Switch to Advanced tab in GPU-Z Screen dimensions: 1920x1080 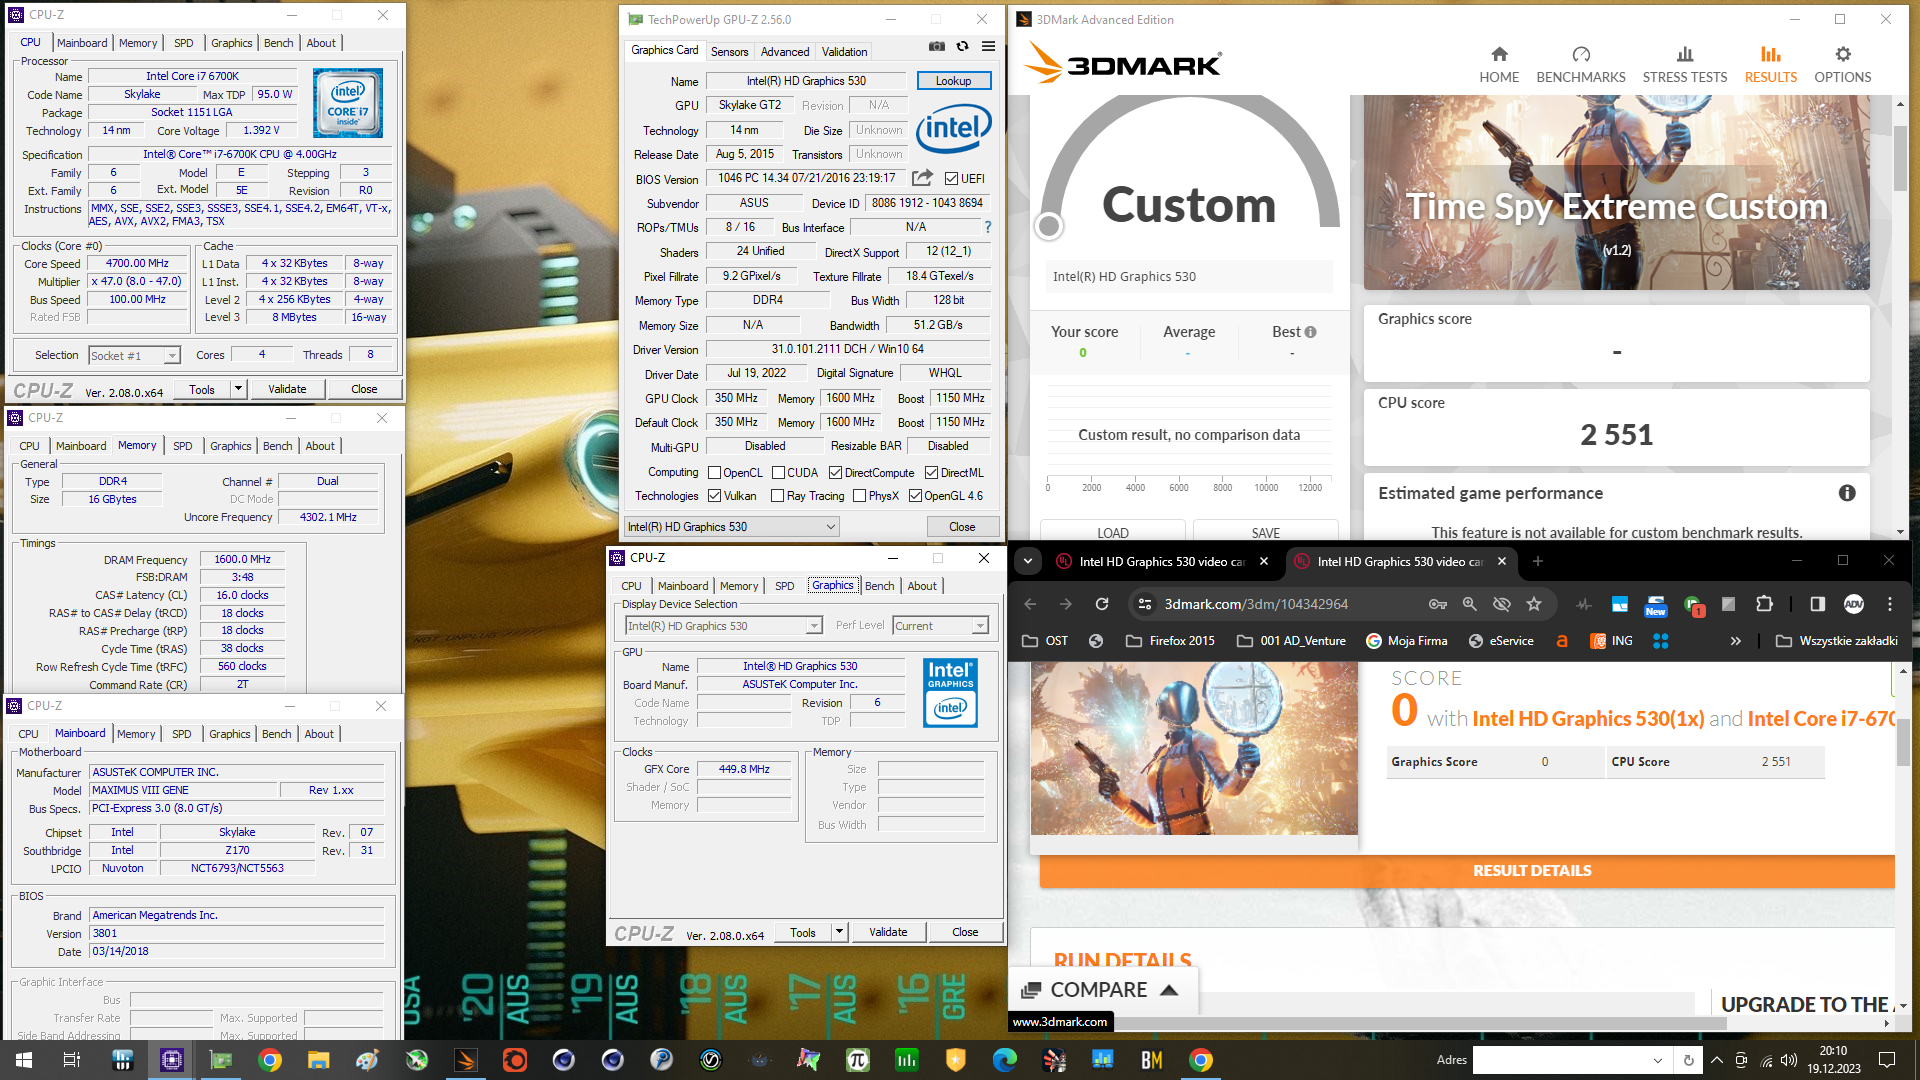[785, 52]
